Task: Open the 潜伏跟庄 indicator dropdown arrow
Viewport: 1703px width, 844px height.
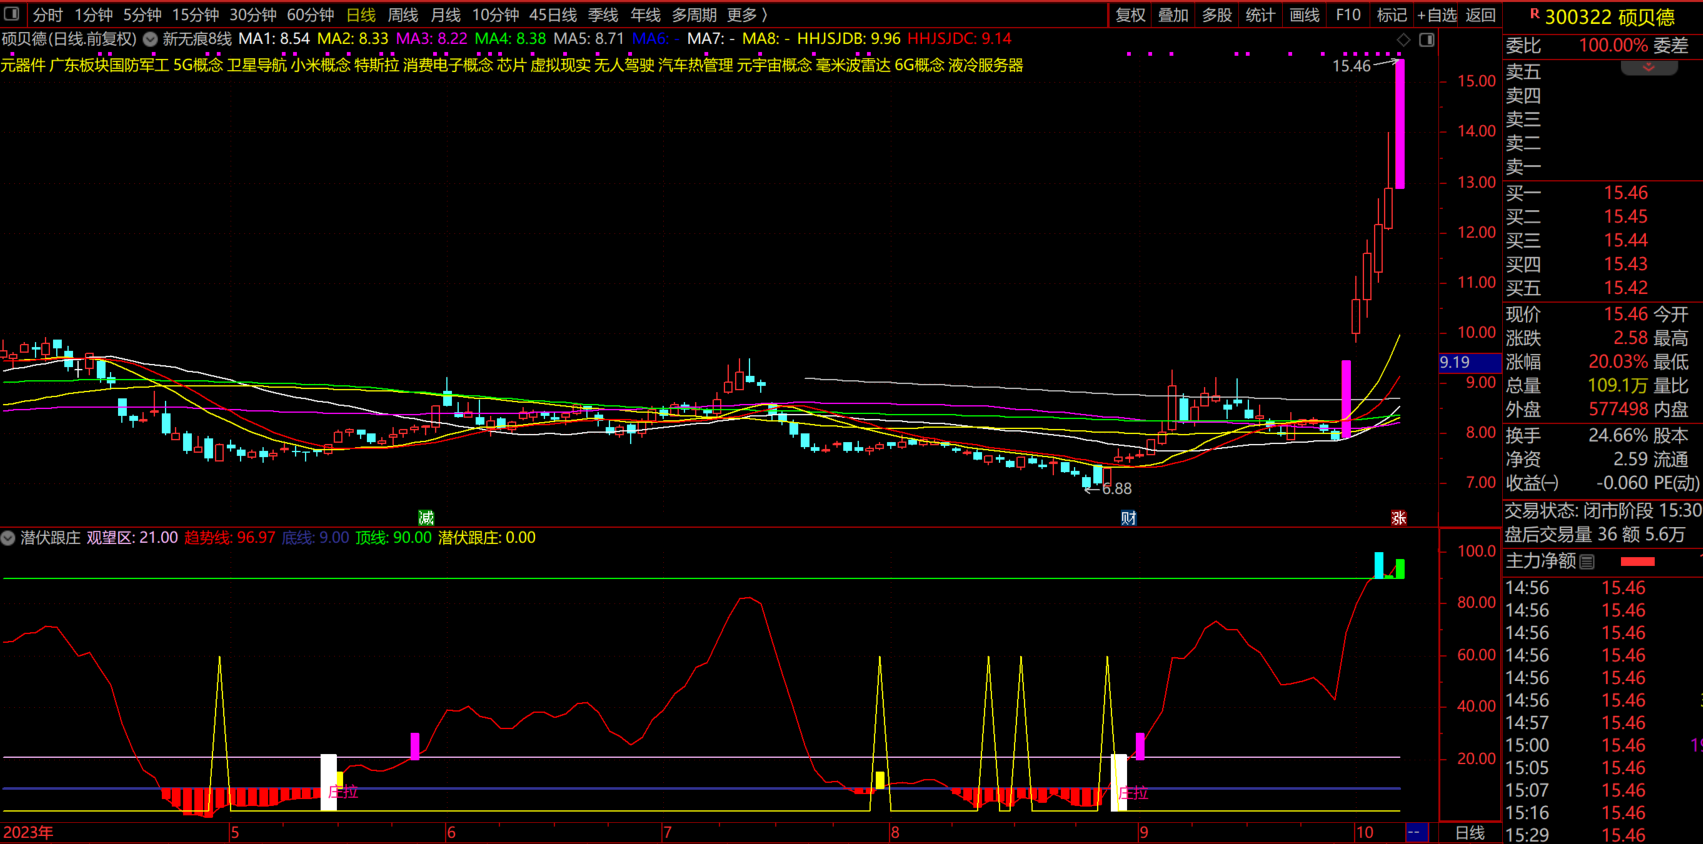Action: [x=8, y=538]
